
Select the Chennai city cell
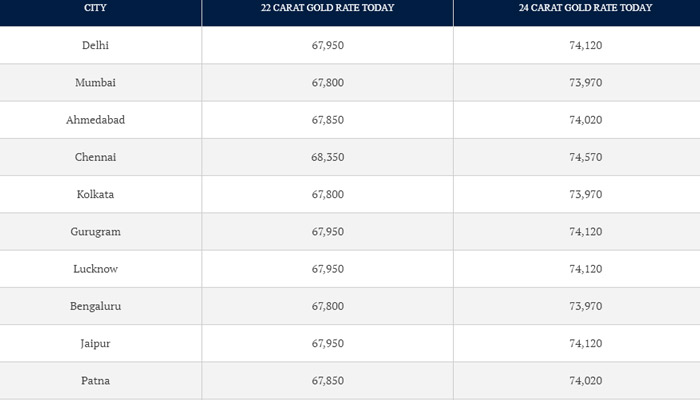pos(97,157)
